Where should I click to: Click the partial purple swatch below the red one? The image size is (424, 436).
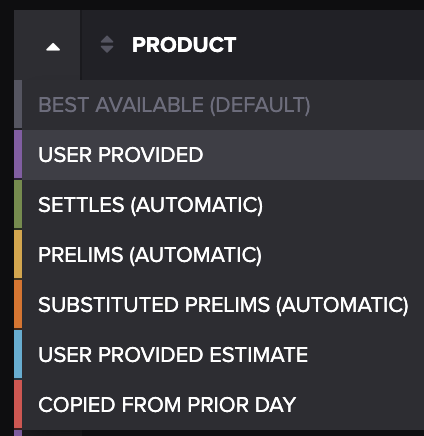18,433
